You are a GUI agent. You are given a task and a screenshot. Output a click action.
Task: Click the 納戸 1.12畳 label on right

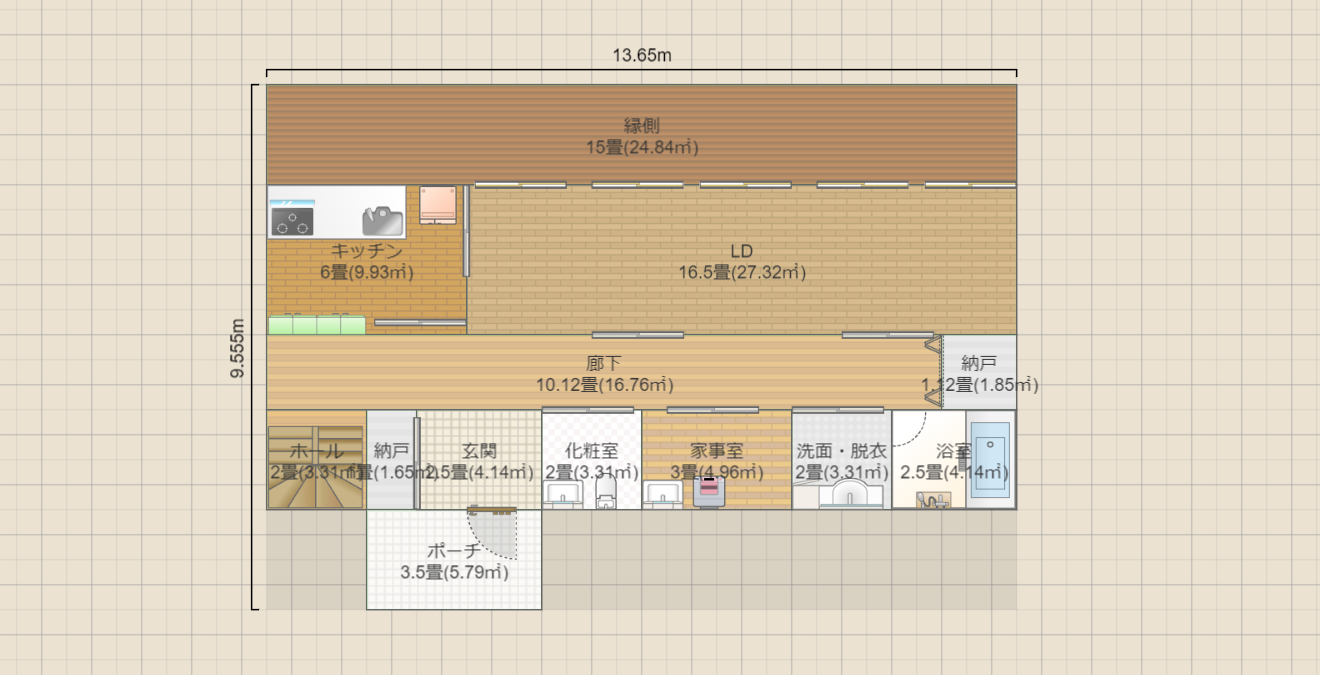(979, 373)
